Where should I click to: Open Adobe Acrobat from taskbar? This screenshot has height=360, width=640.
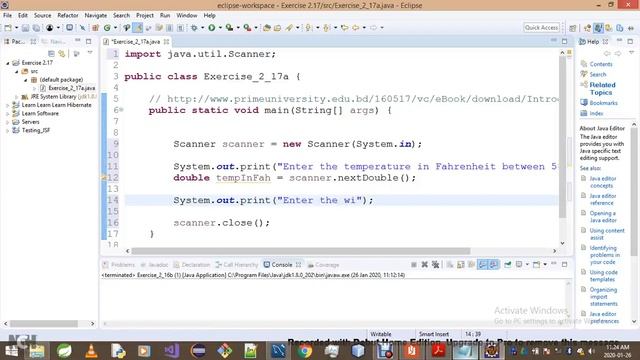point(438,351)
